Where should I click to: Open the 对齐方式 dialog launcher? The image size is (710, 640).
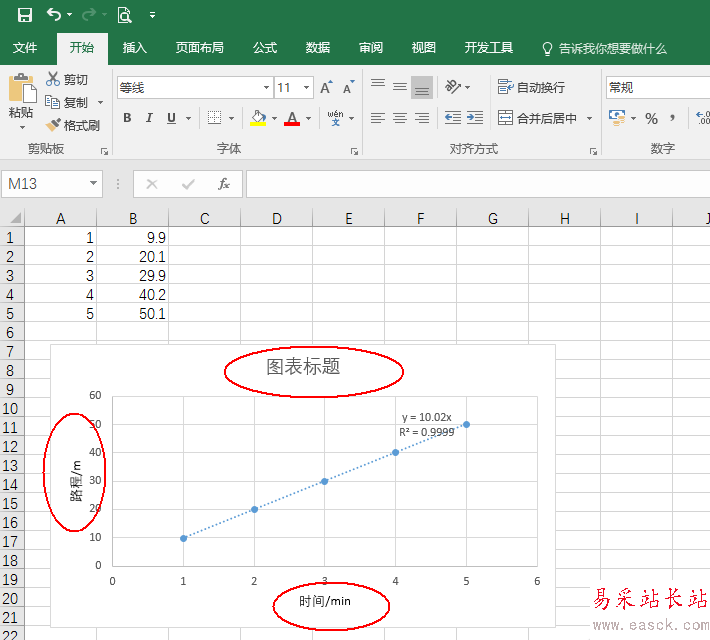(593, 152)
